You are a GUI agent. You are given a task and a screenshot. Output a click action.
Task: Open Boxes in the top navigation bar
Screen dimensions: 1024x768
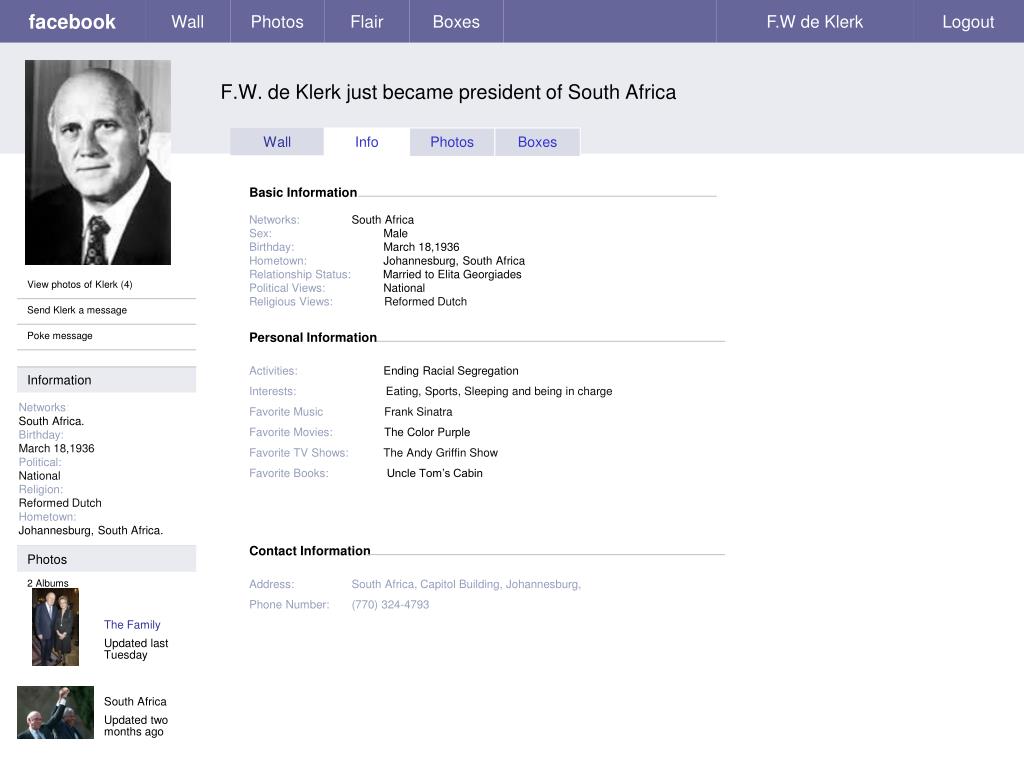pos(456,22)
